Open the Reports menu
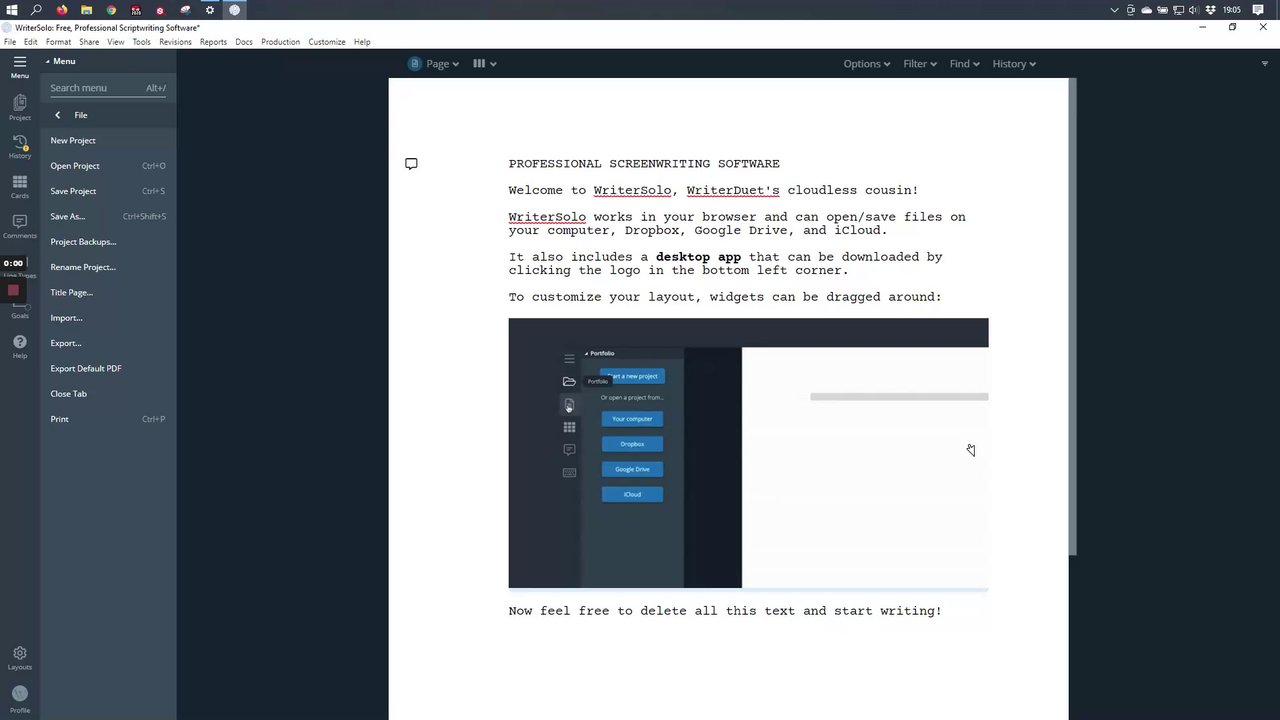The image size is (1280, 720). click(213, 42)
